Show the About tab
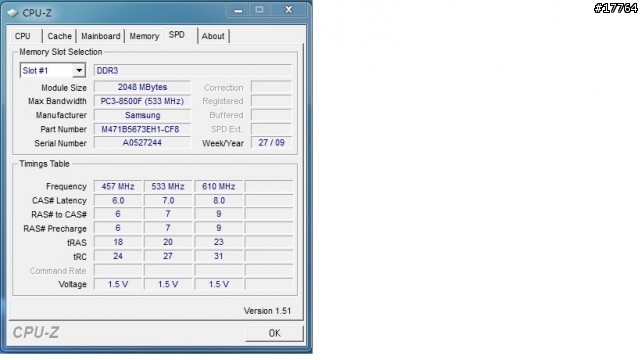The height and width of the screenshot is (360, 640). (x=213, y=36)
